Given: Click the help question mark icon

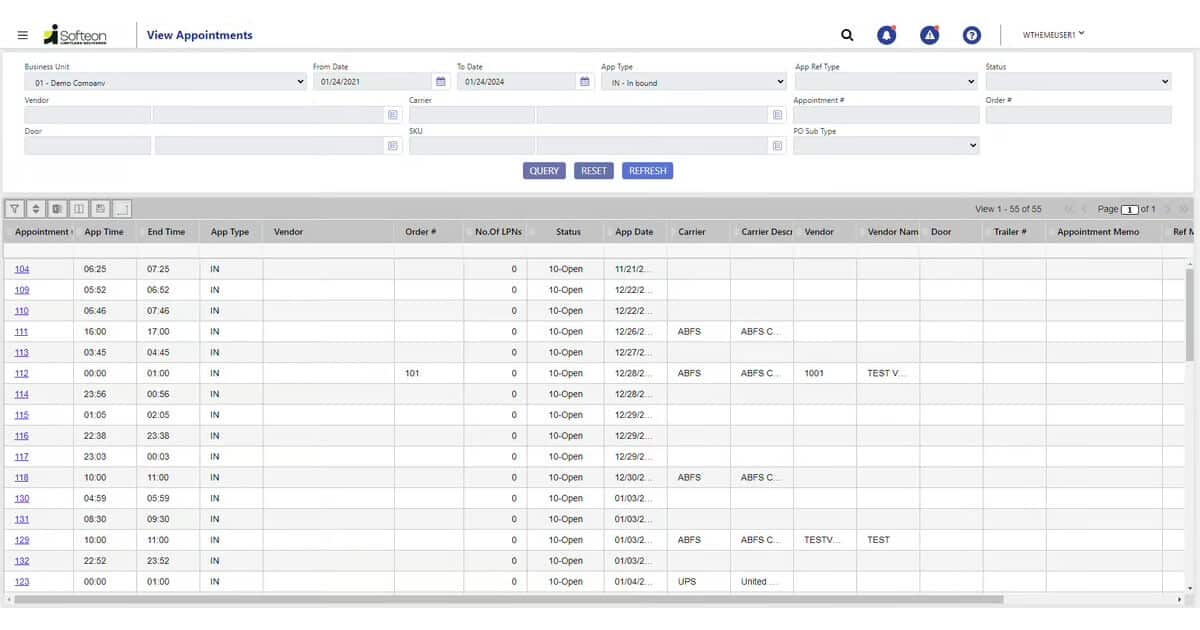Looking at the screenshot, I should point(971,35).
